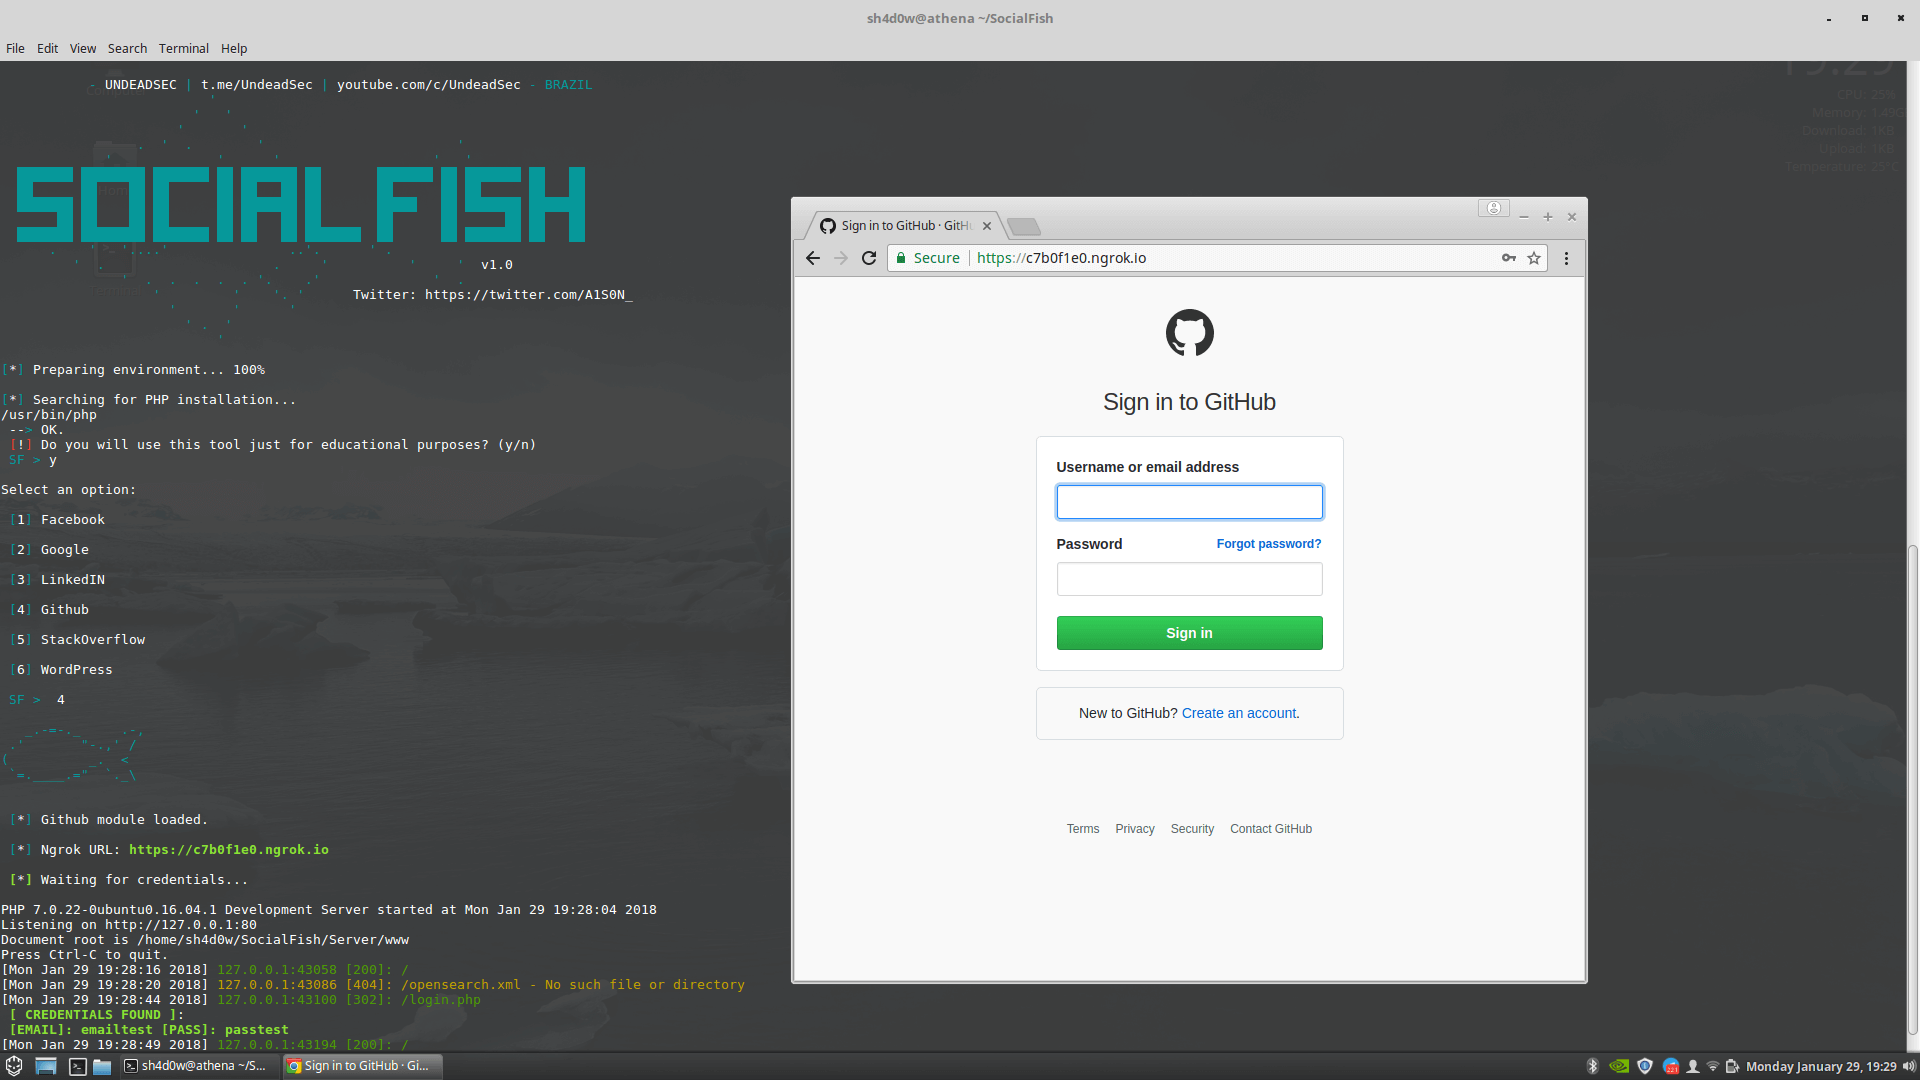Viewport: 1920px width, 1080px height.
Task: Click the Wi-Fi icon in the system tray
Action: click(x=1713, y=1066)
